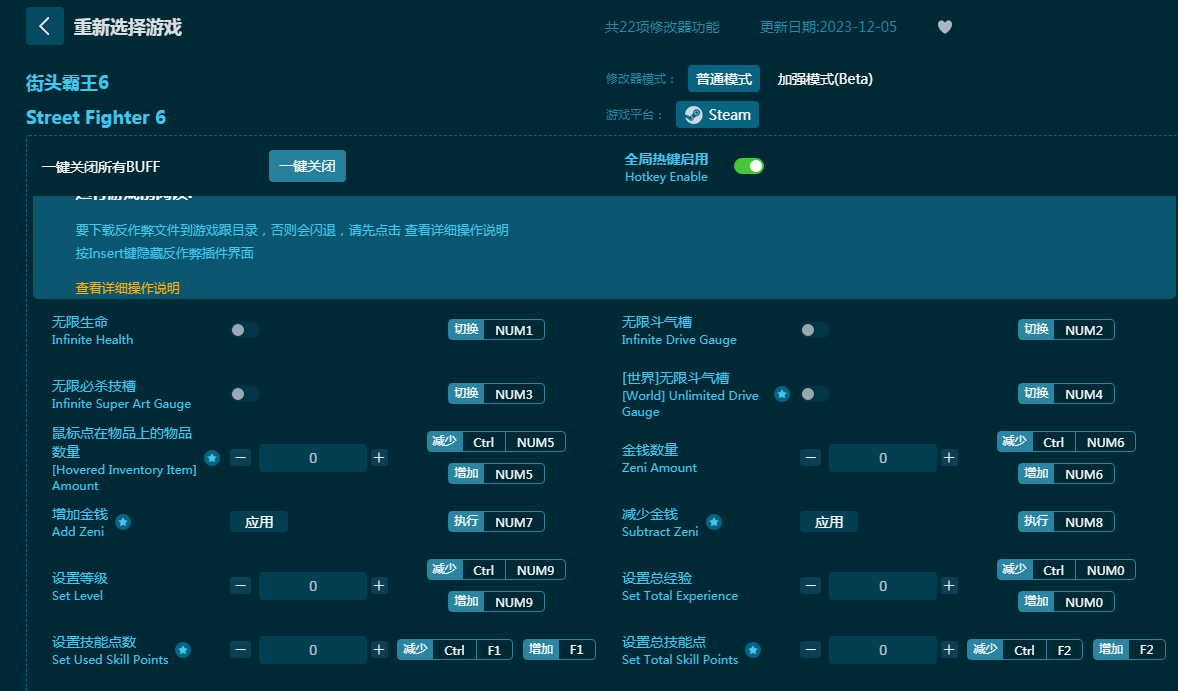Click star icon next to Add Zeni
The width and height of the screenshot is (1178, 691).
coord(123,522)
